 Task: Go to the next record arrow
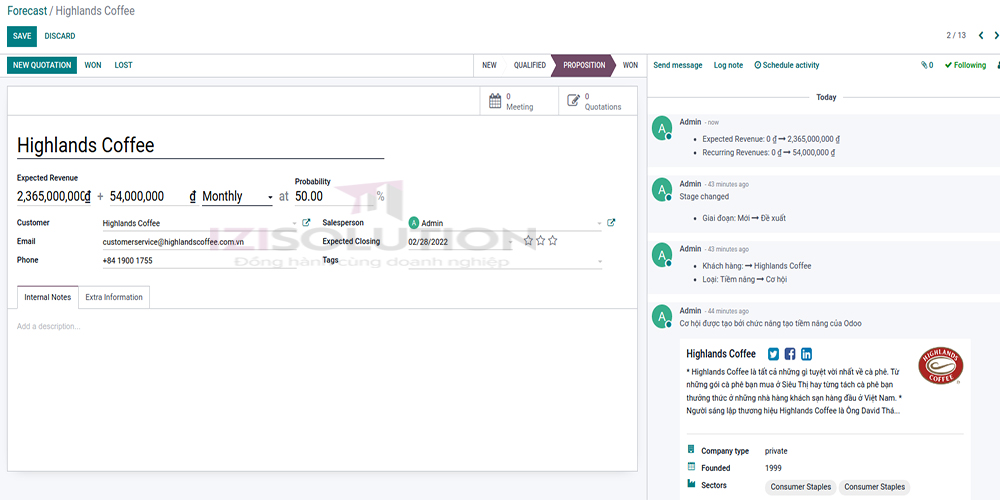point(996,36)
